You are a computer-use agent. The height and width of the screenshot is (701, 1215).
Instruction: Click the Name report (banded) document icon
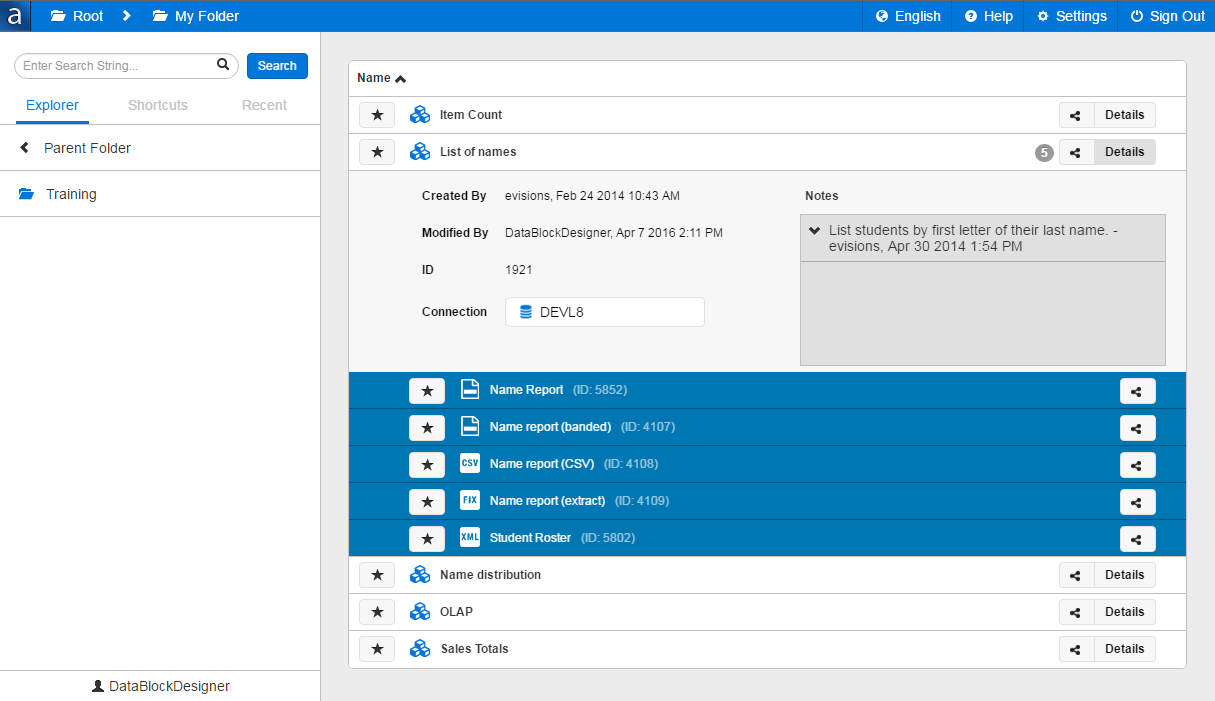click(470, 426)
